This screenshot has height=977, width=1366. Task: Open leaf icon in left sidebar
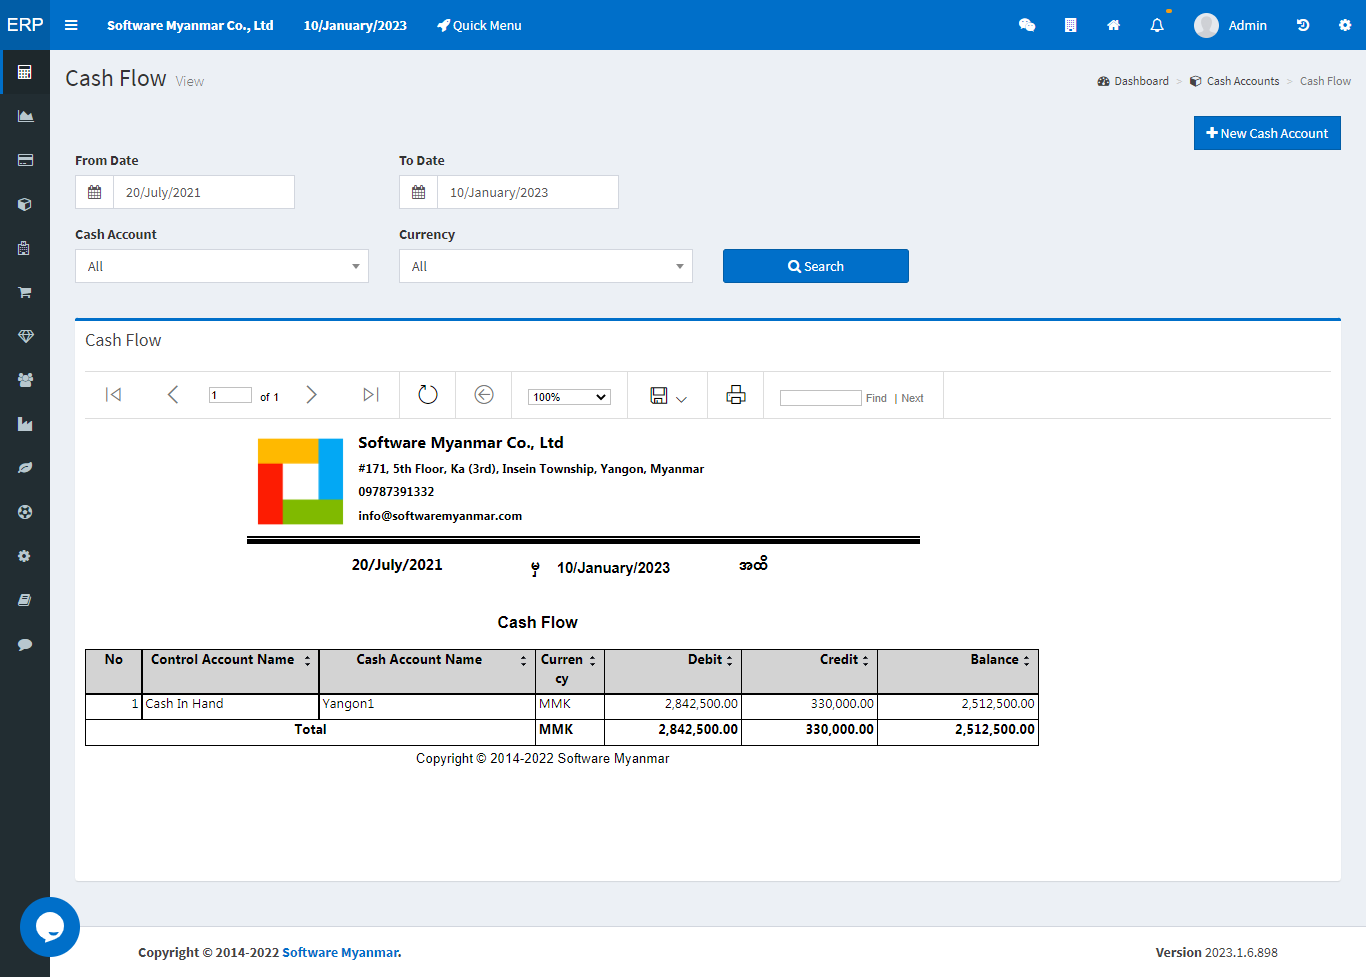(25, 468)
